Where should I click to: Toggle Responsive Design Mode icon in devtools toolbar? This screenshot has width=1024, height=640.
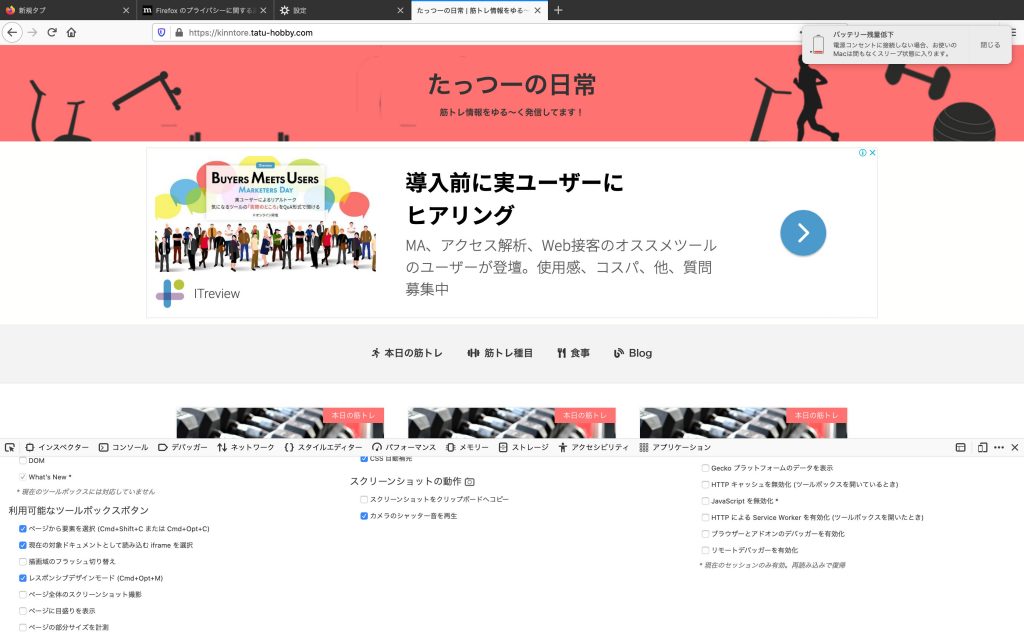[982, 447]
